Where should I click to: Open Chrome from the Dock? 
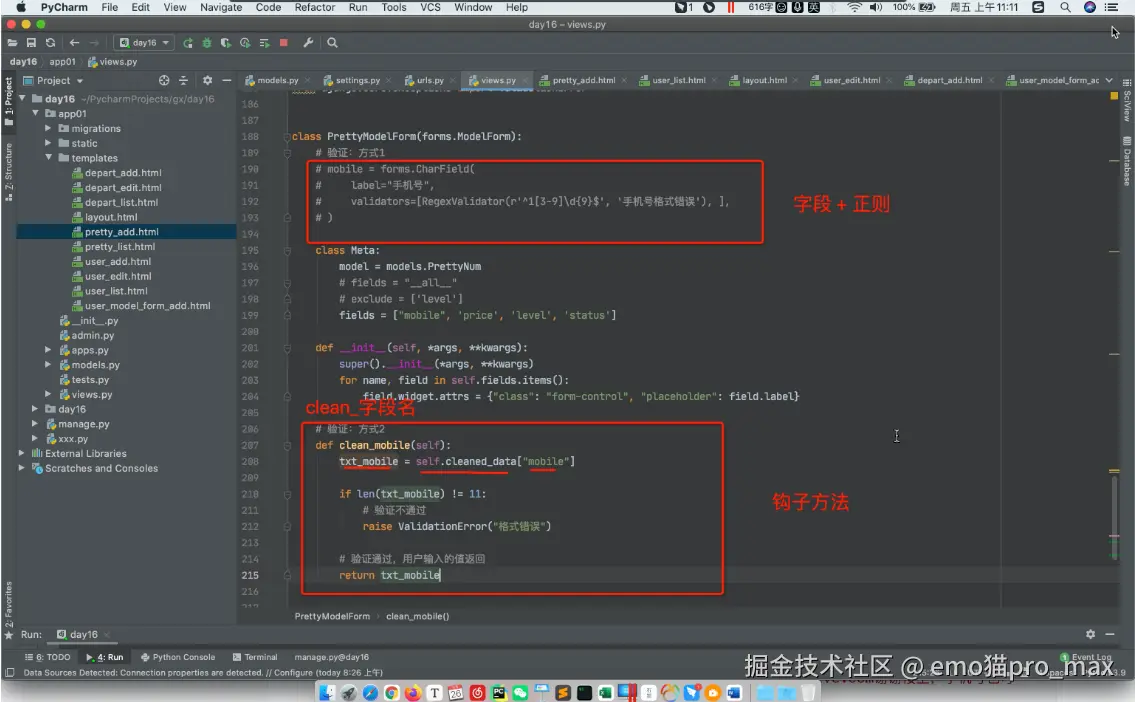(392, 693)
